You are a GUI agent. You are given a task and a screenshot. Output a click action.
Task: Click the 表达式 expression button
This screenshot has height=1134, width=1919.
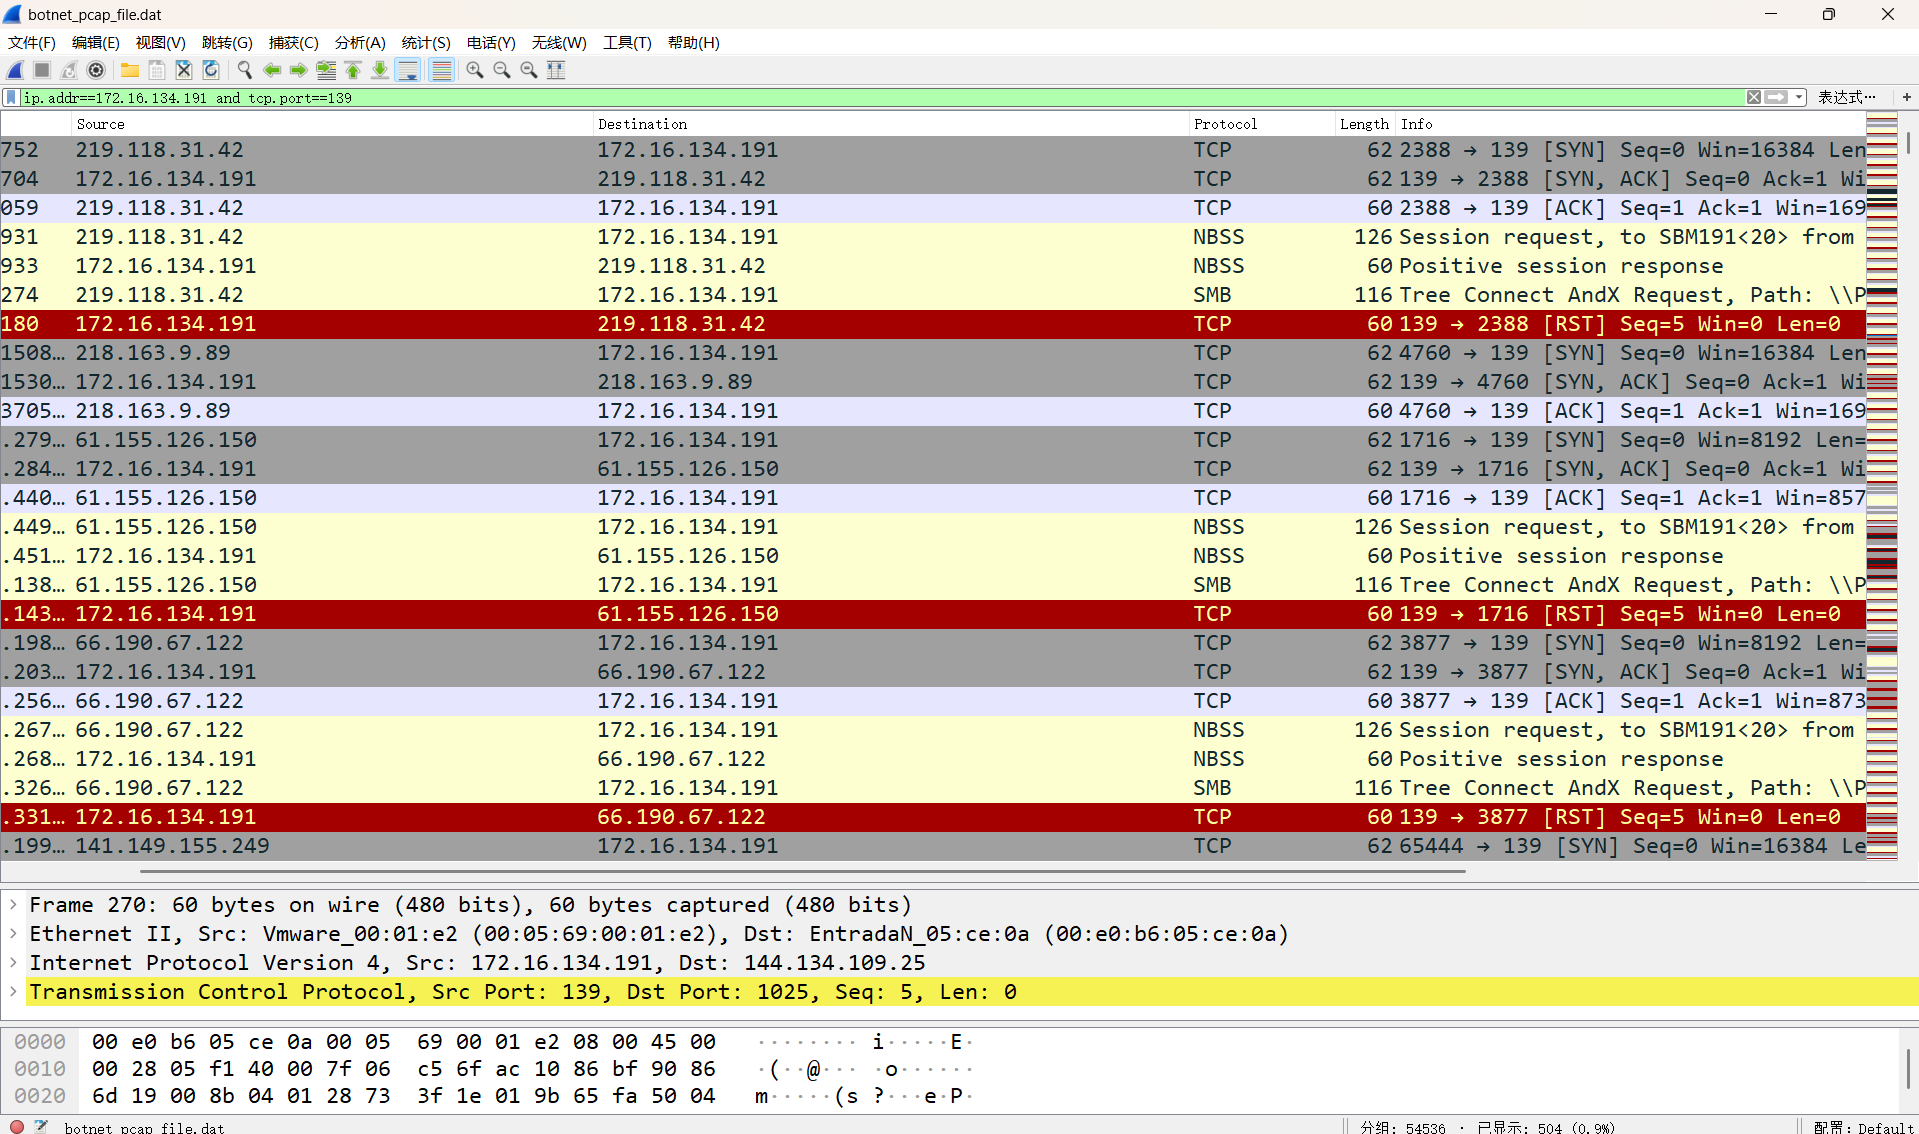(x=1846, y=97)
